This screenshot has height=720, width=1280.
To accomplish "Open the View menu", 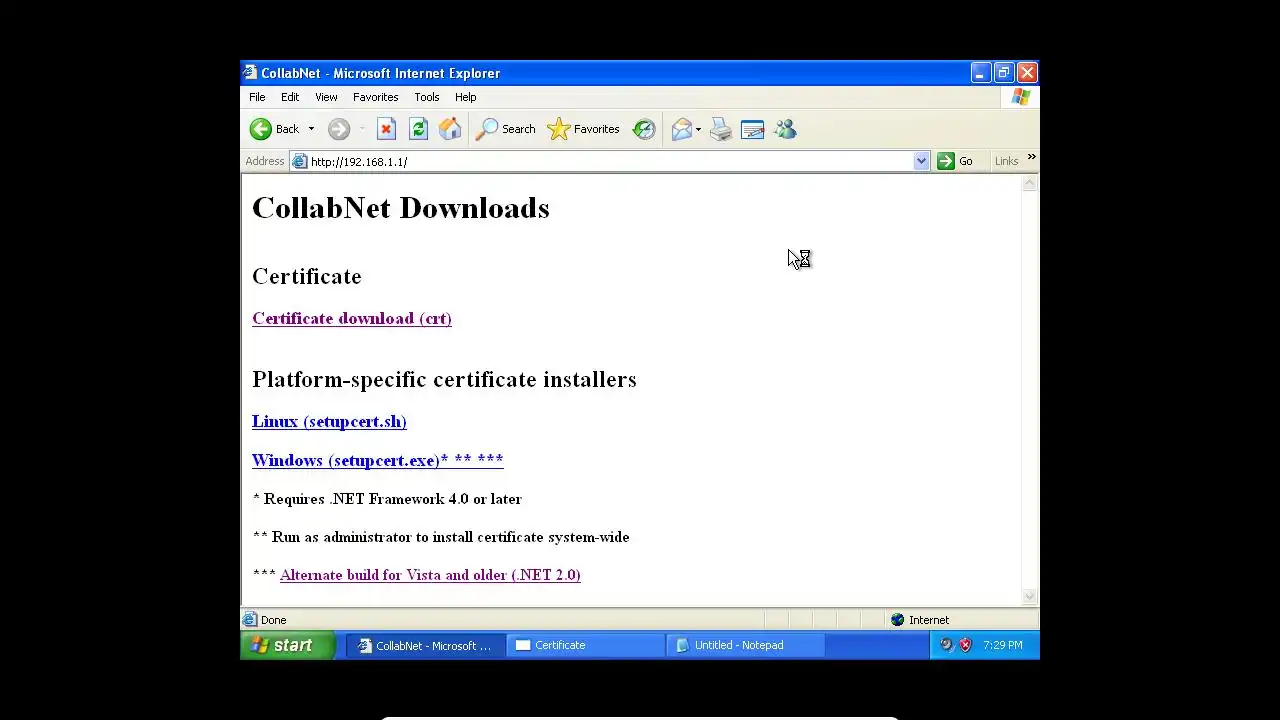I will point(326,97).
